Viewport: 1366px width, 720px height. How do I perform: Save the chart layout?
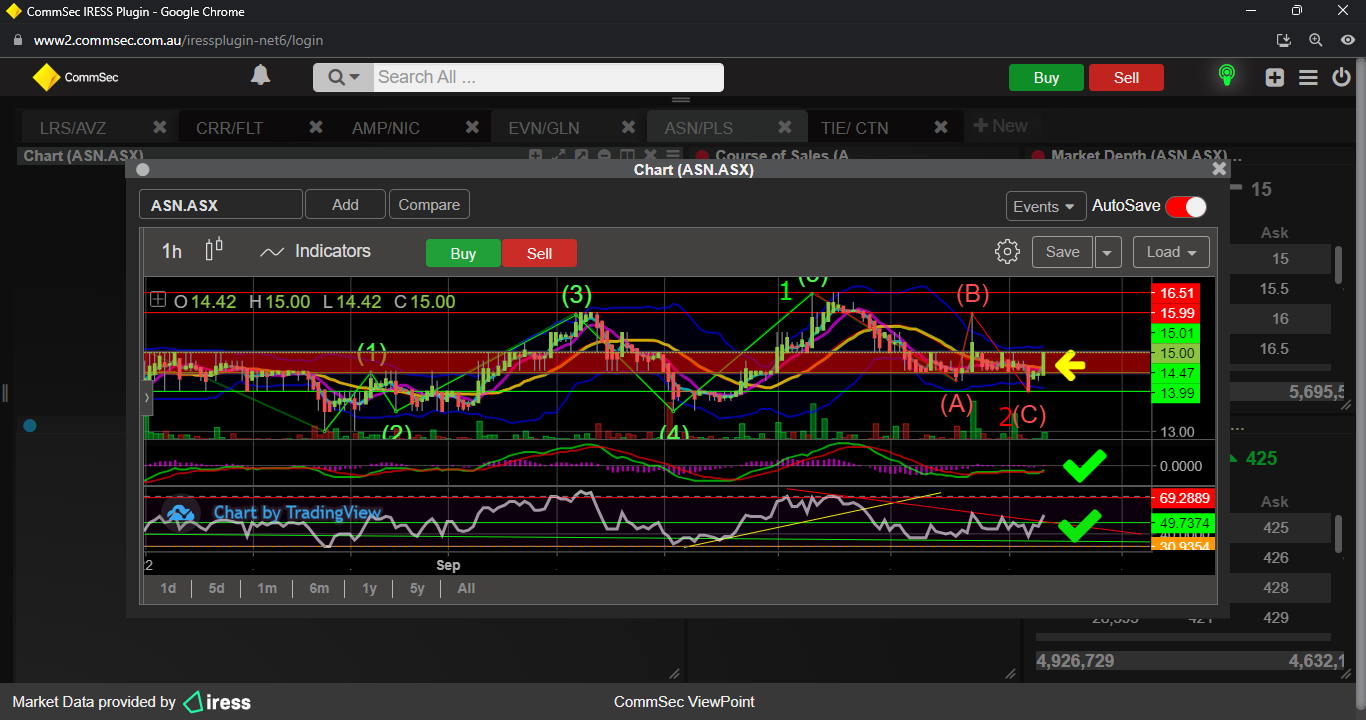[1062, 252]
